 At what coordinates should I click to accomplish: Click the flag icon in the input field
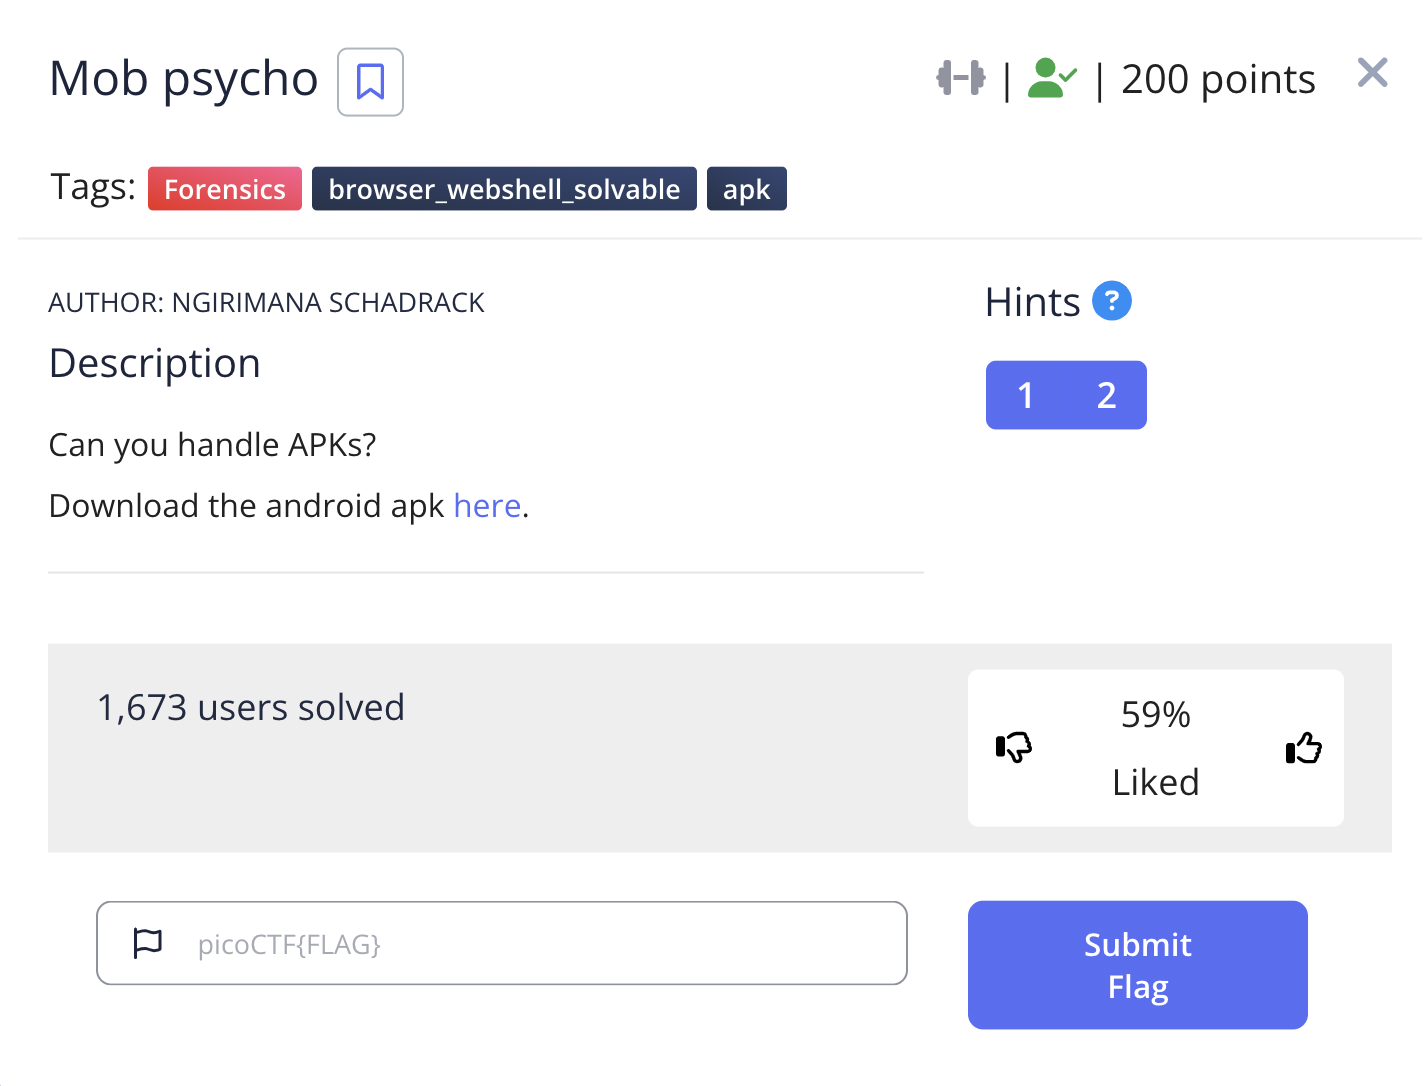148,943
